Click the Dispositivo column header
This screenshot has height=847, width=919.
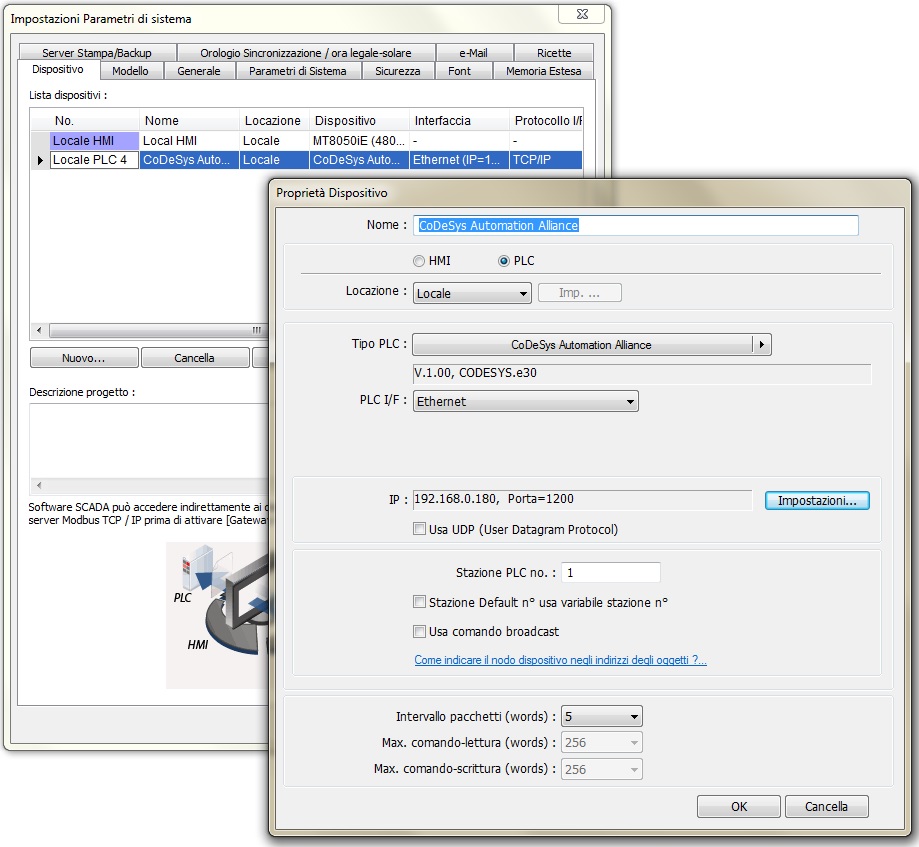click(x=359, y=121)
